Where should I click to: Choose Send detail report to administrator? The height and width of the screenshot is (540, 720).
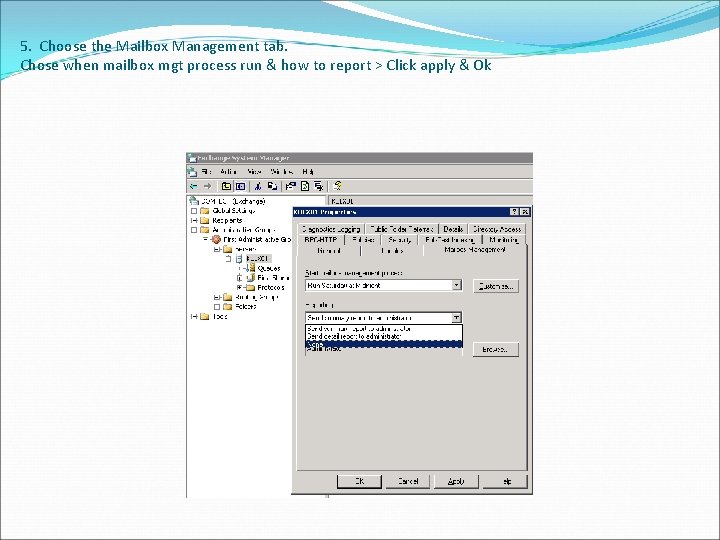click(x=383, y=336)
